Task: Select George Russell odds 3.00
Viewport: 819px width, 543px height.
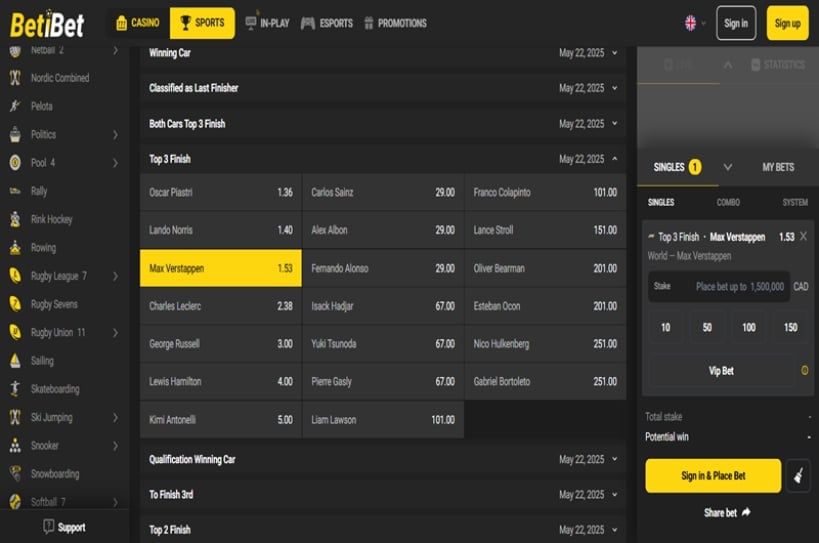Action: tap(220, 344)
